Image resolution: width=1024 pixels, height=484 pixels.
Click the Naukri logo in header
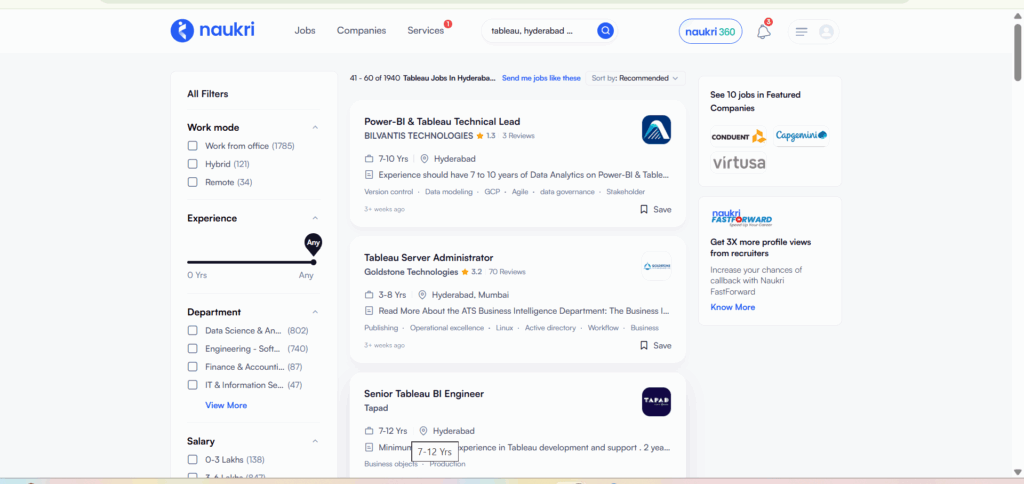[212, 31]
